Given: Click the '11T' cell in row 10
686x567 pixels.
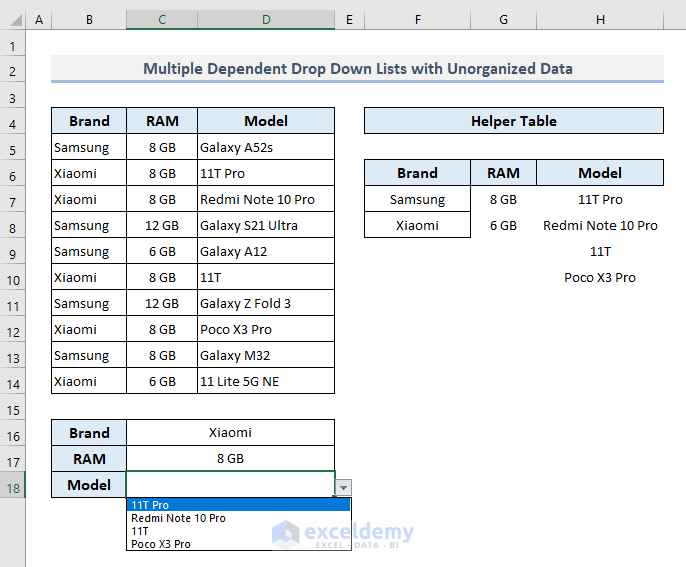Looking at the screenshot, I should 266,277.
